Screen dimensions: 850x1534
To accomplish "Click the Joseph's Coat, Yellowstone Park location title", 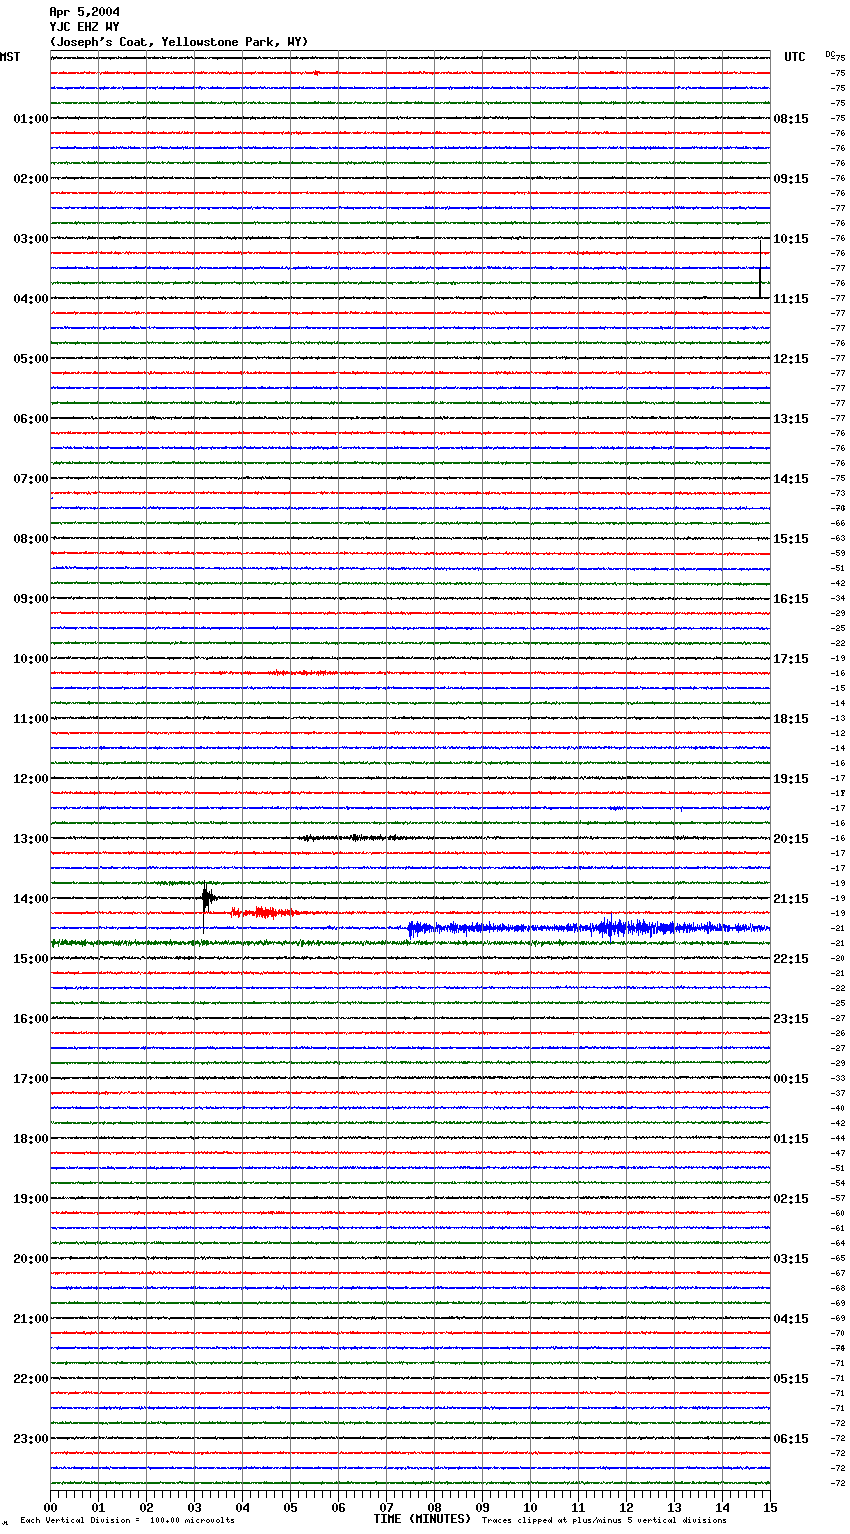I will click(179, 42).
